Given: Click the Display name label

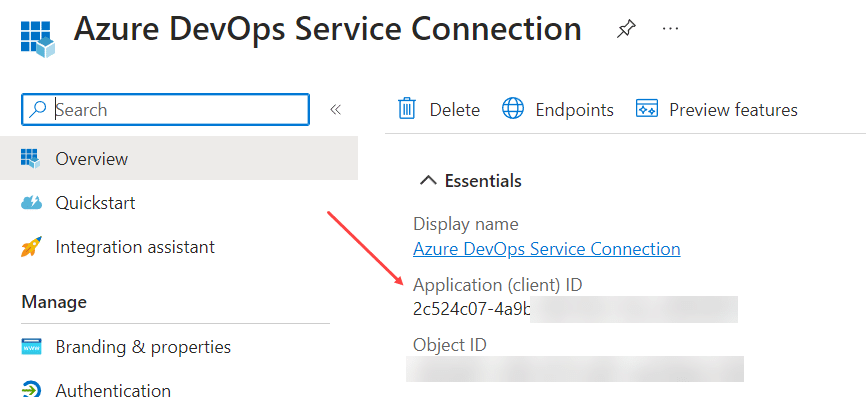Looking at the screenshot, I should coord(466,224).
